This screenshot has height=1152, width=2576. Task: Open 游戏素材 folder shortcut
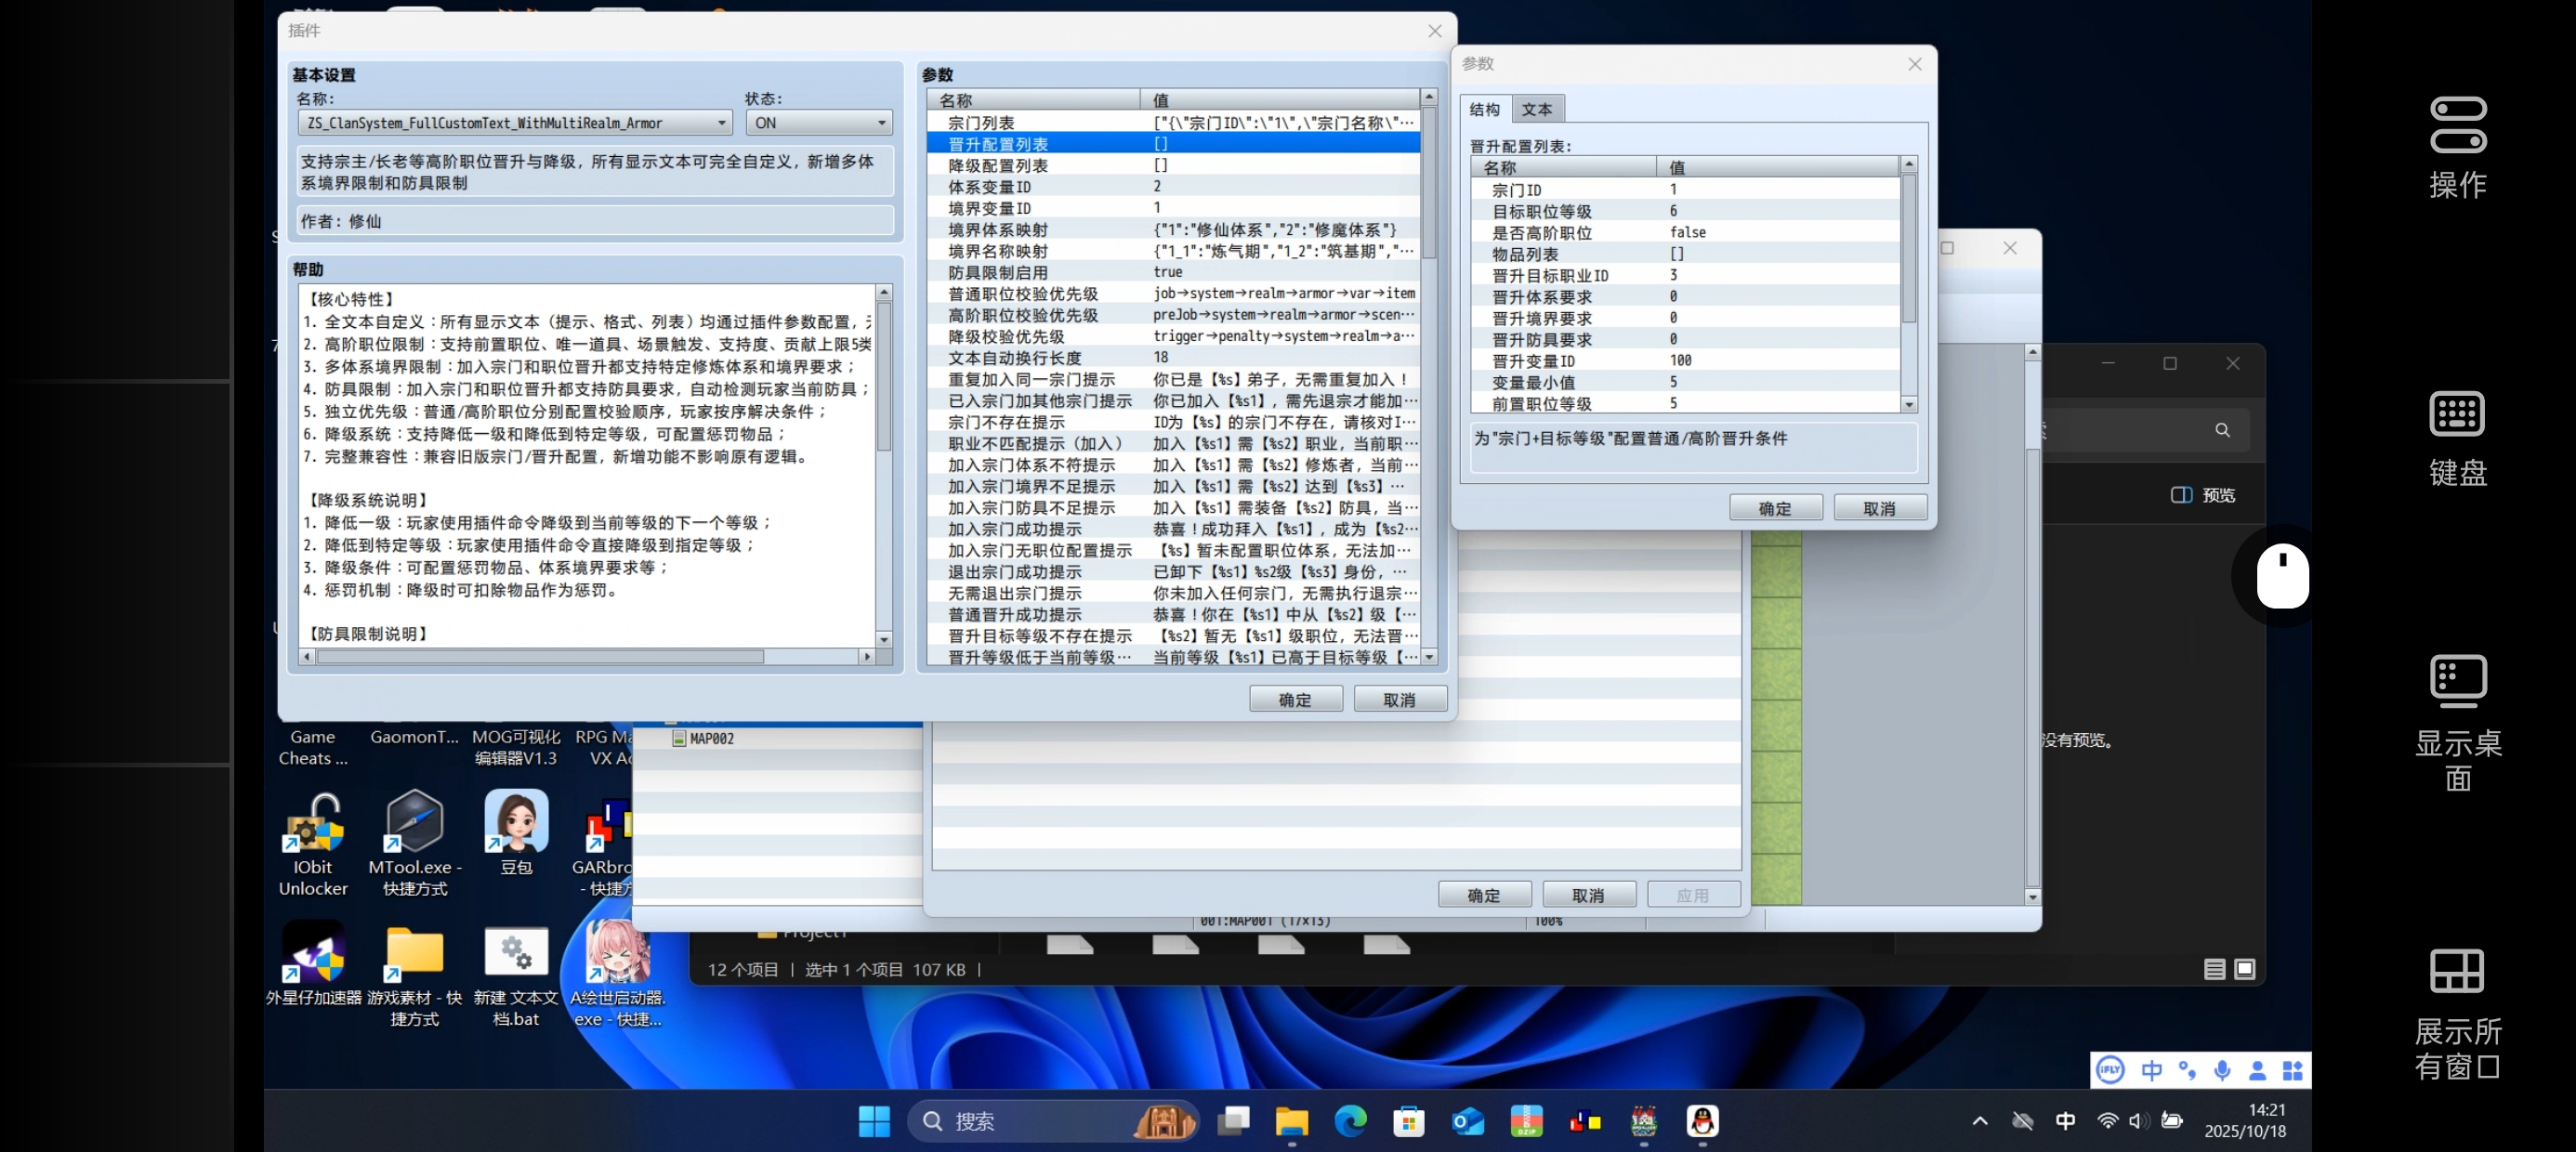[415, 975]
